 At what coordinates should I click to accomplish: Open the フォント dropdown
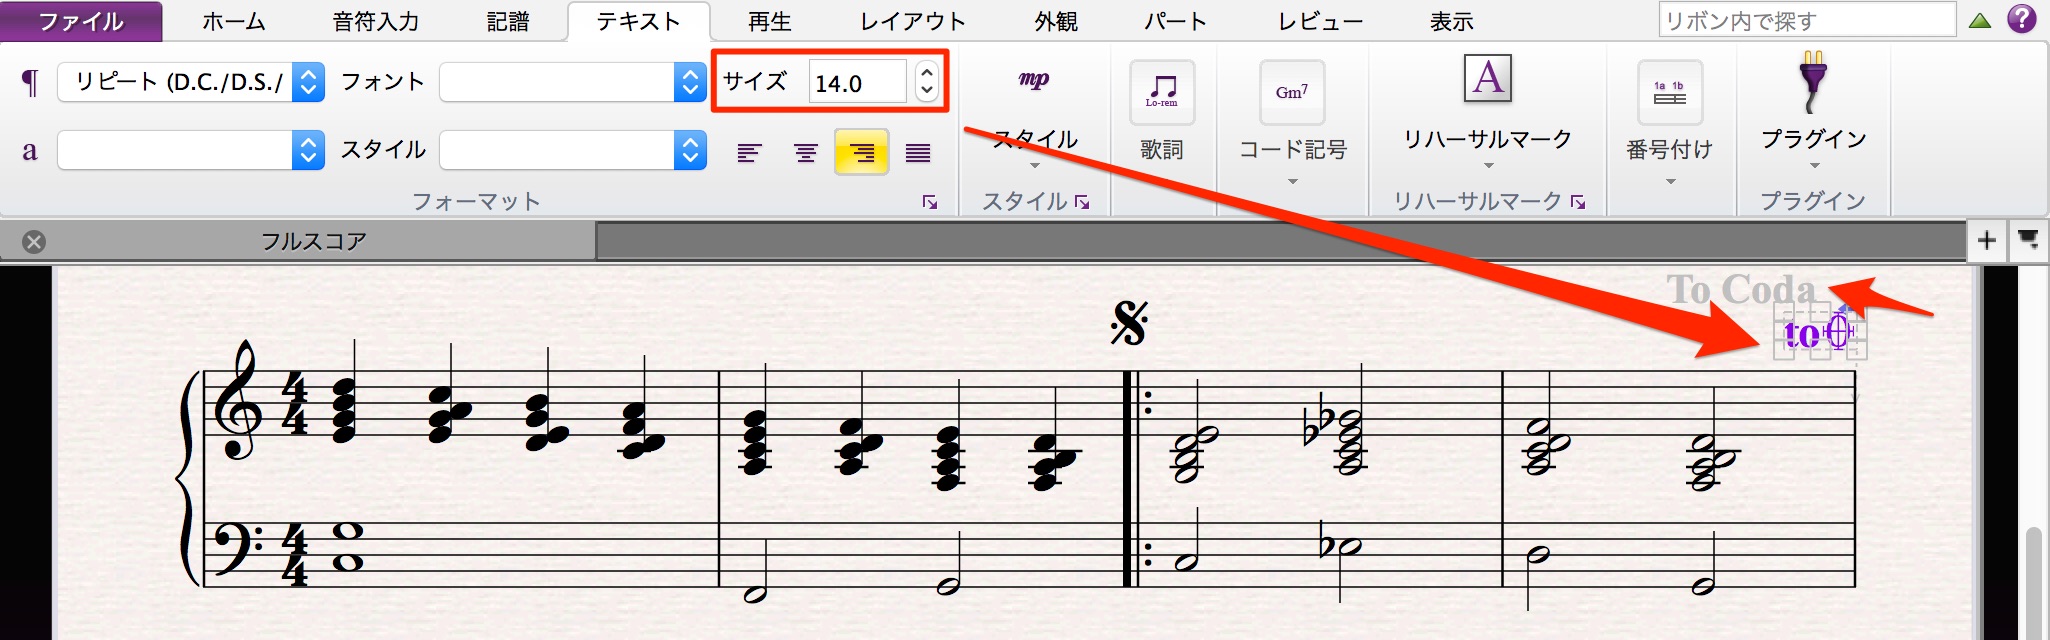[x=573, y=82]
